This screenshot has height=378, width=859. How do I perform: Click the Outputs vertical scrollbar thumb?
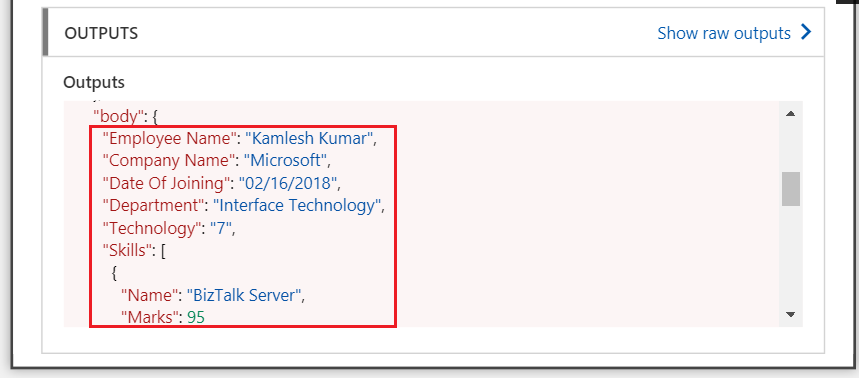coord(791,189)
